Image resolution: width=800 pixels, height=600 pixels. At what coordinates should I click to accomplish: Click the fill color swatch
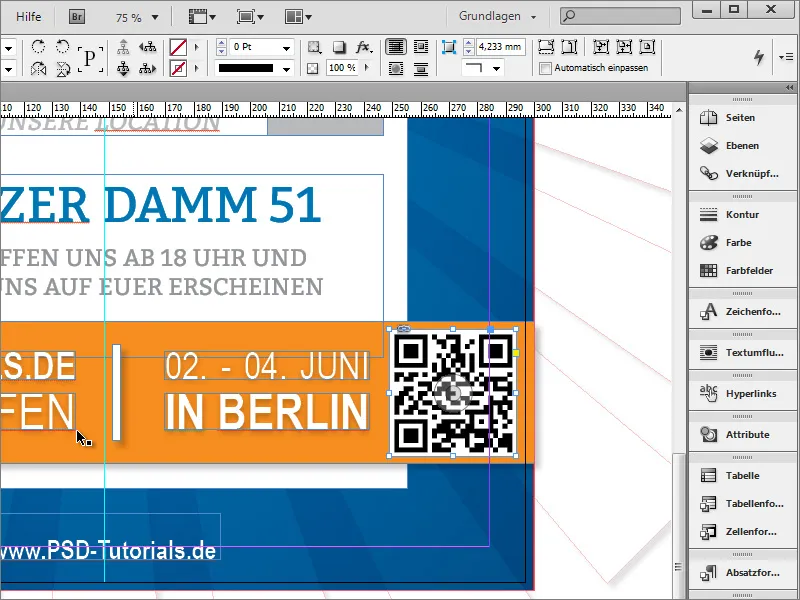pos(178,47)
